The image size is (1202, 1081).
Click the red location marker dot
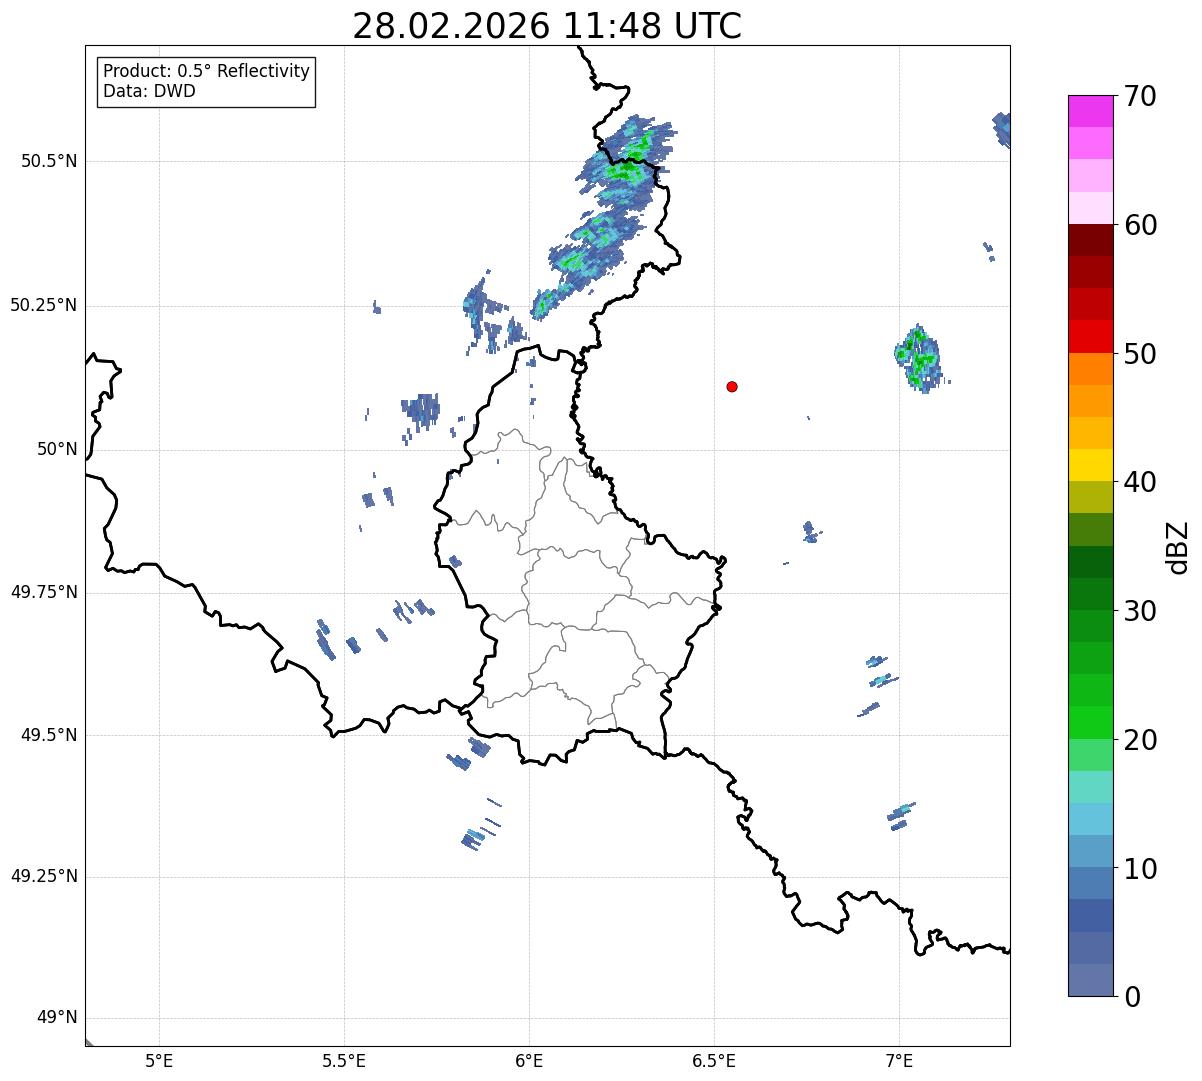732,386
